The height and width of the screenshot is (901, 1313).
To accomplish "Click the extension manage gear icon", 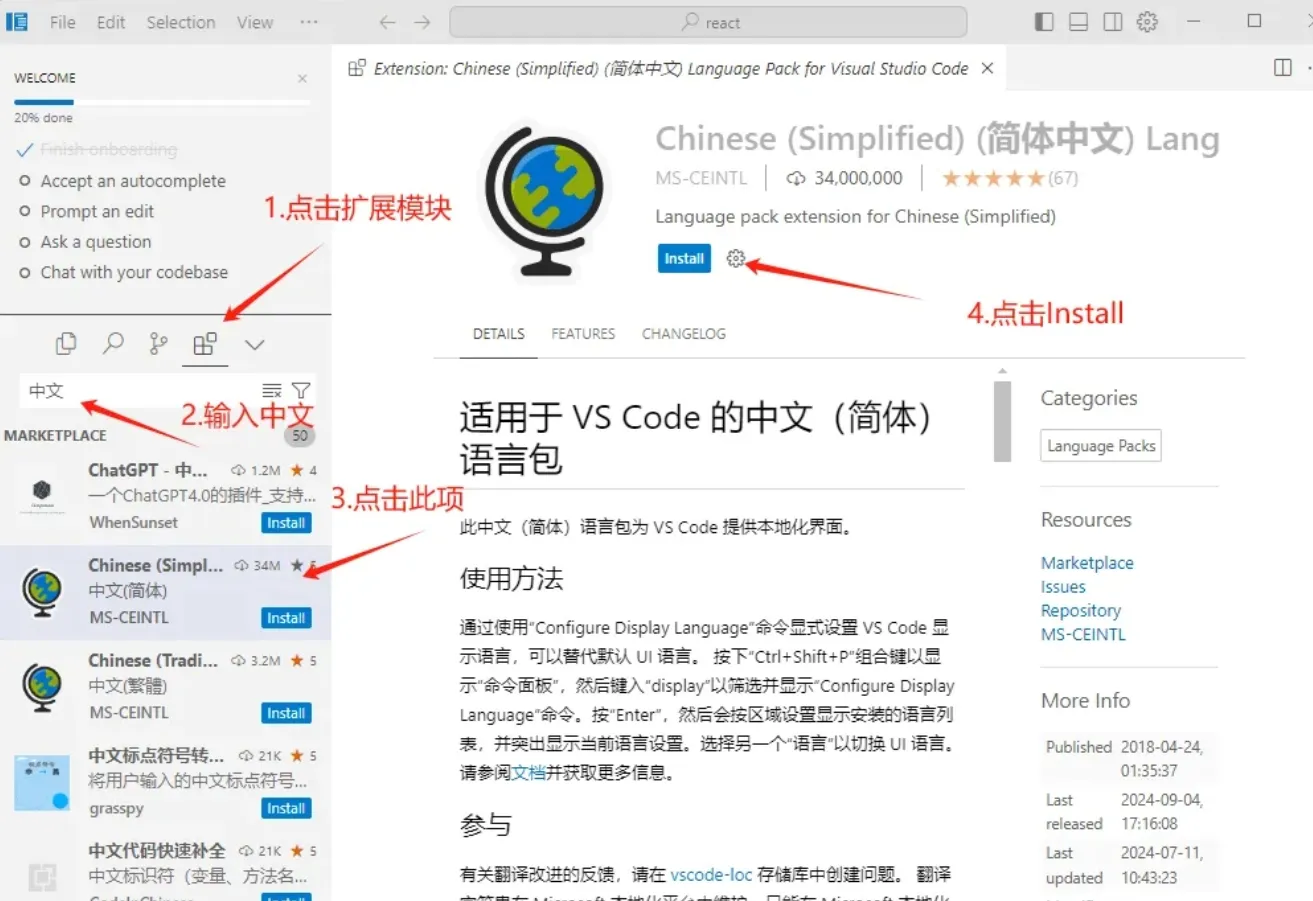I will pyautogui.click(x=736, y=258).
